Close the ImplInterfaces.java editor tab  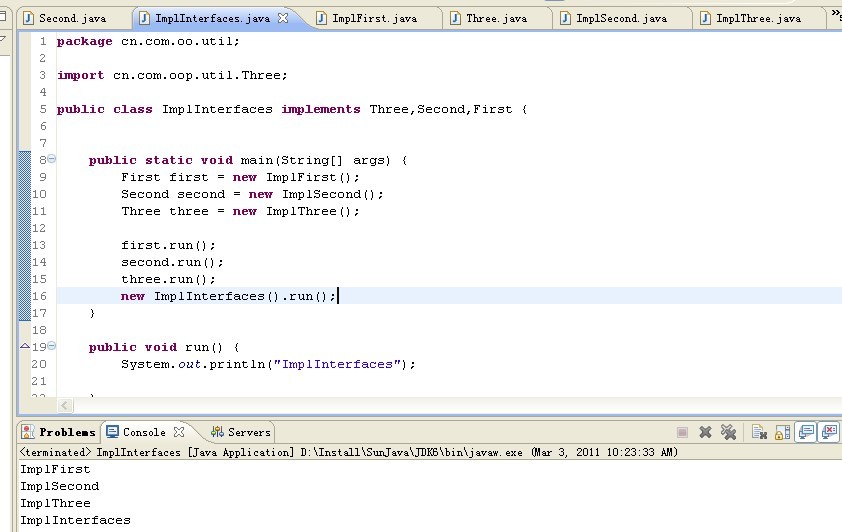tap(283, 18)
